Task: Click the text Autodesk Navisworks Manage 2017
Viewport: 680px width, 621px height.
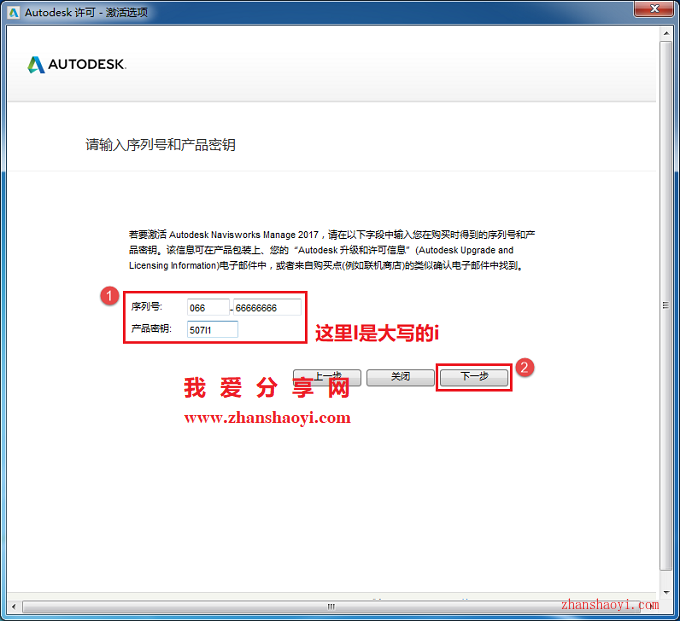Action: [x=244, y=235]
